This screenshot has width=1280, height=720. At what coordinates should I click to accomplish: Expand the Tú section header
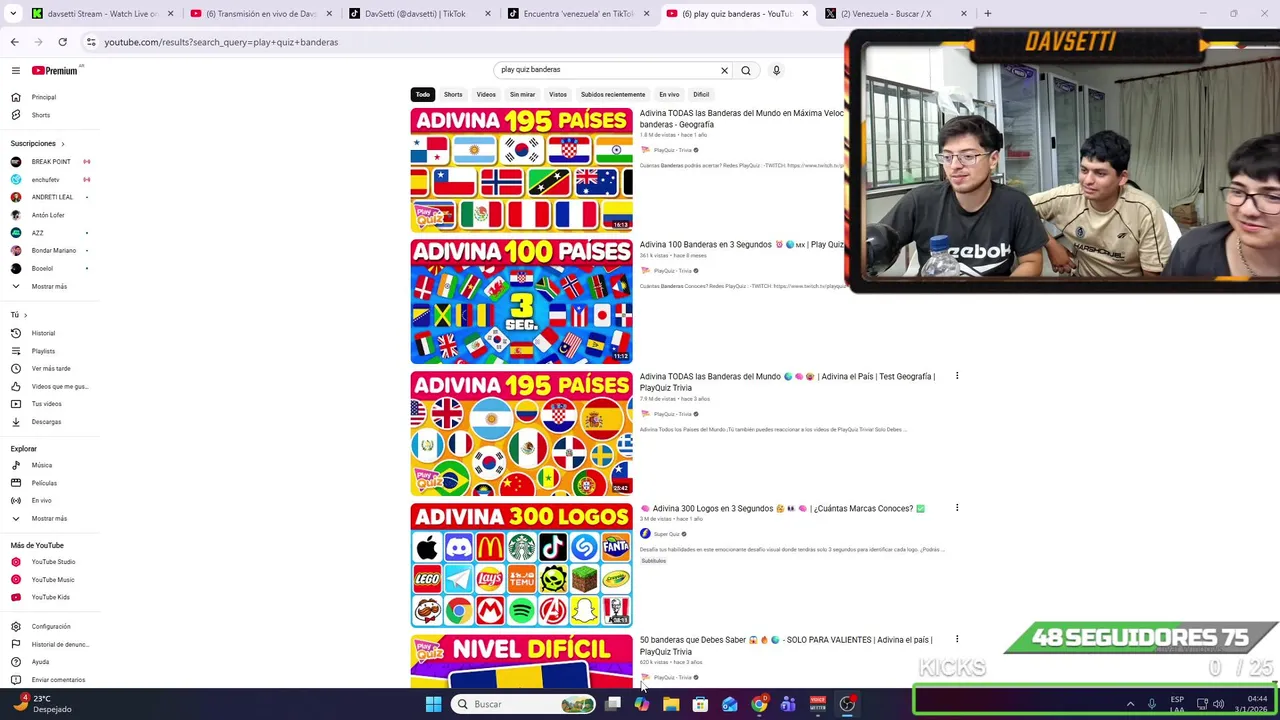(19, 315)
